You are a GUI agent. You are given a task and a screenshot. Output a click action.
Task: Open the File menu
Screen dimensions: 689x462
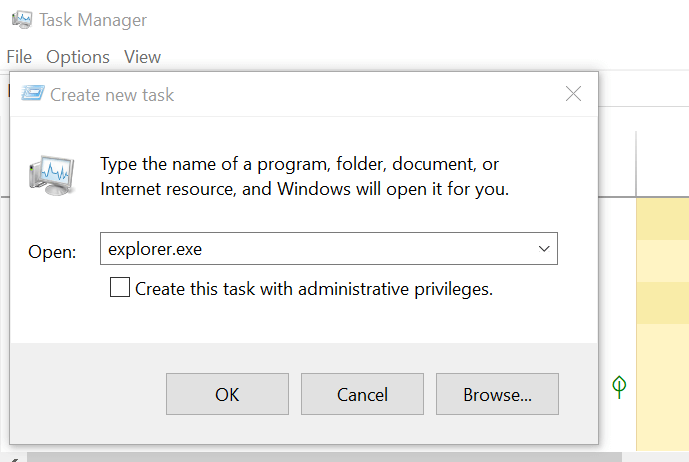click(19, 57)
